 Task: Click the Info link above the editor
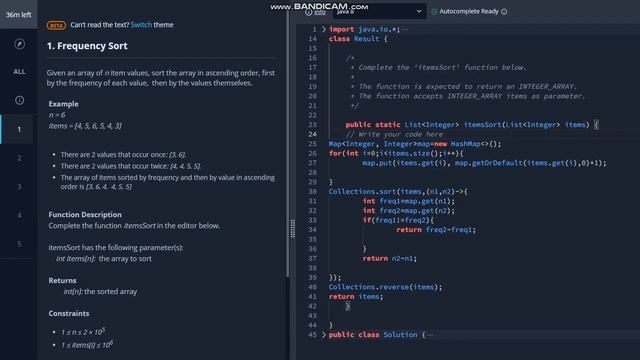click(x=316, y=12)
